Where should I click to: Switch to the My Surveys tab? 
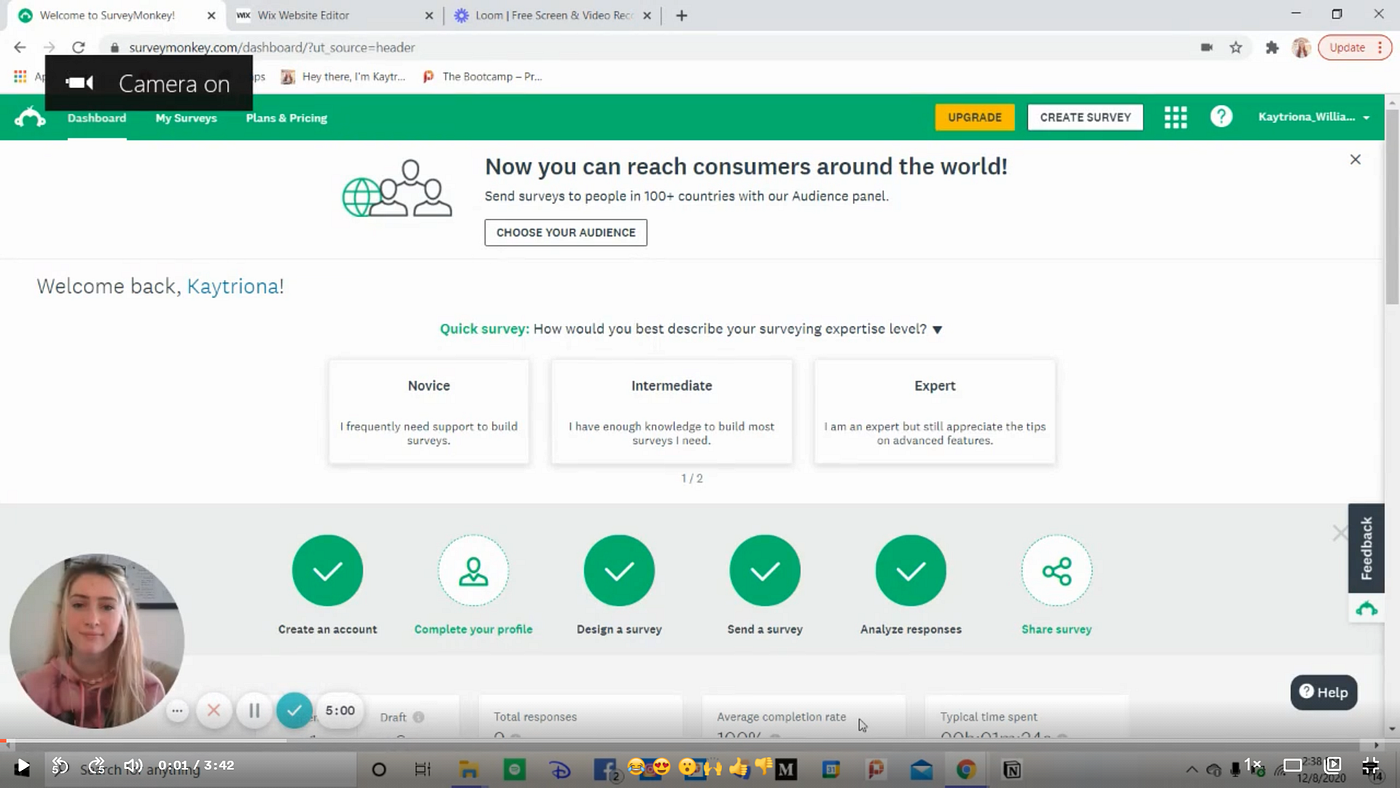186,117
